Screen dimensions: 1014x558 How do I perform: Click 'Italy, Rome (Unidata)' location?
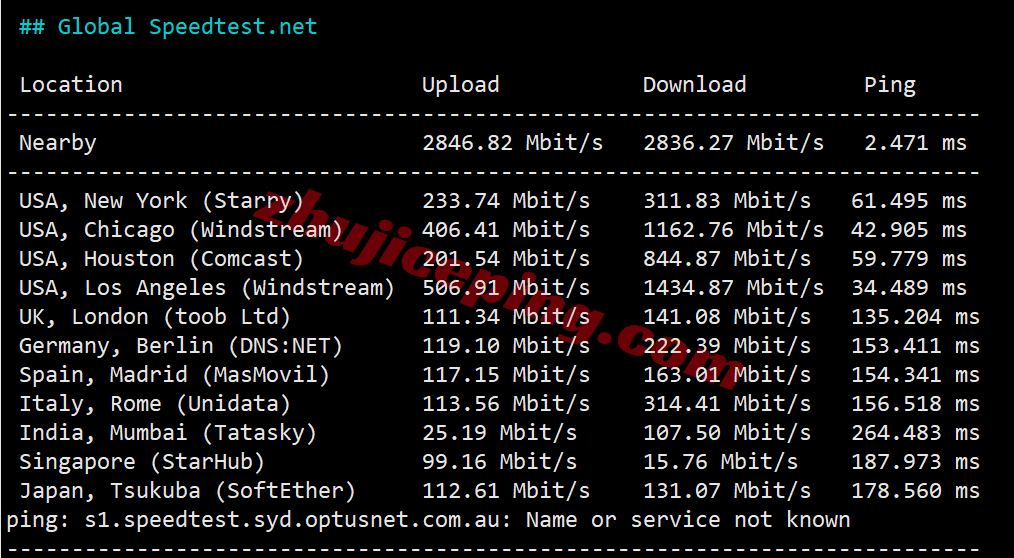155,404
